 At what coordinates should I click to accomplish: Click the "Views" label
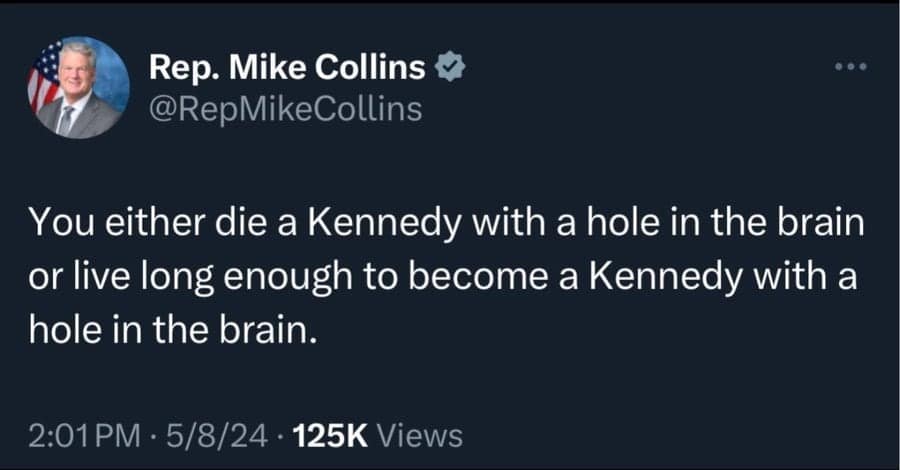[x=423, y=435]
